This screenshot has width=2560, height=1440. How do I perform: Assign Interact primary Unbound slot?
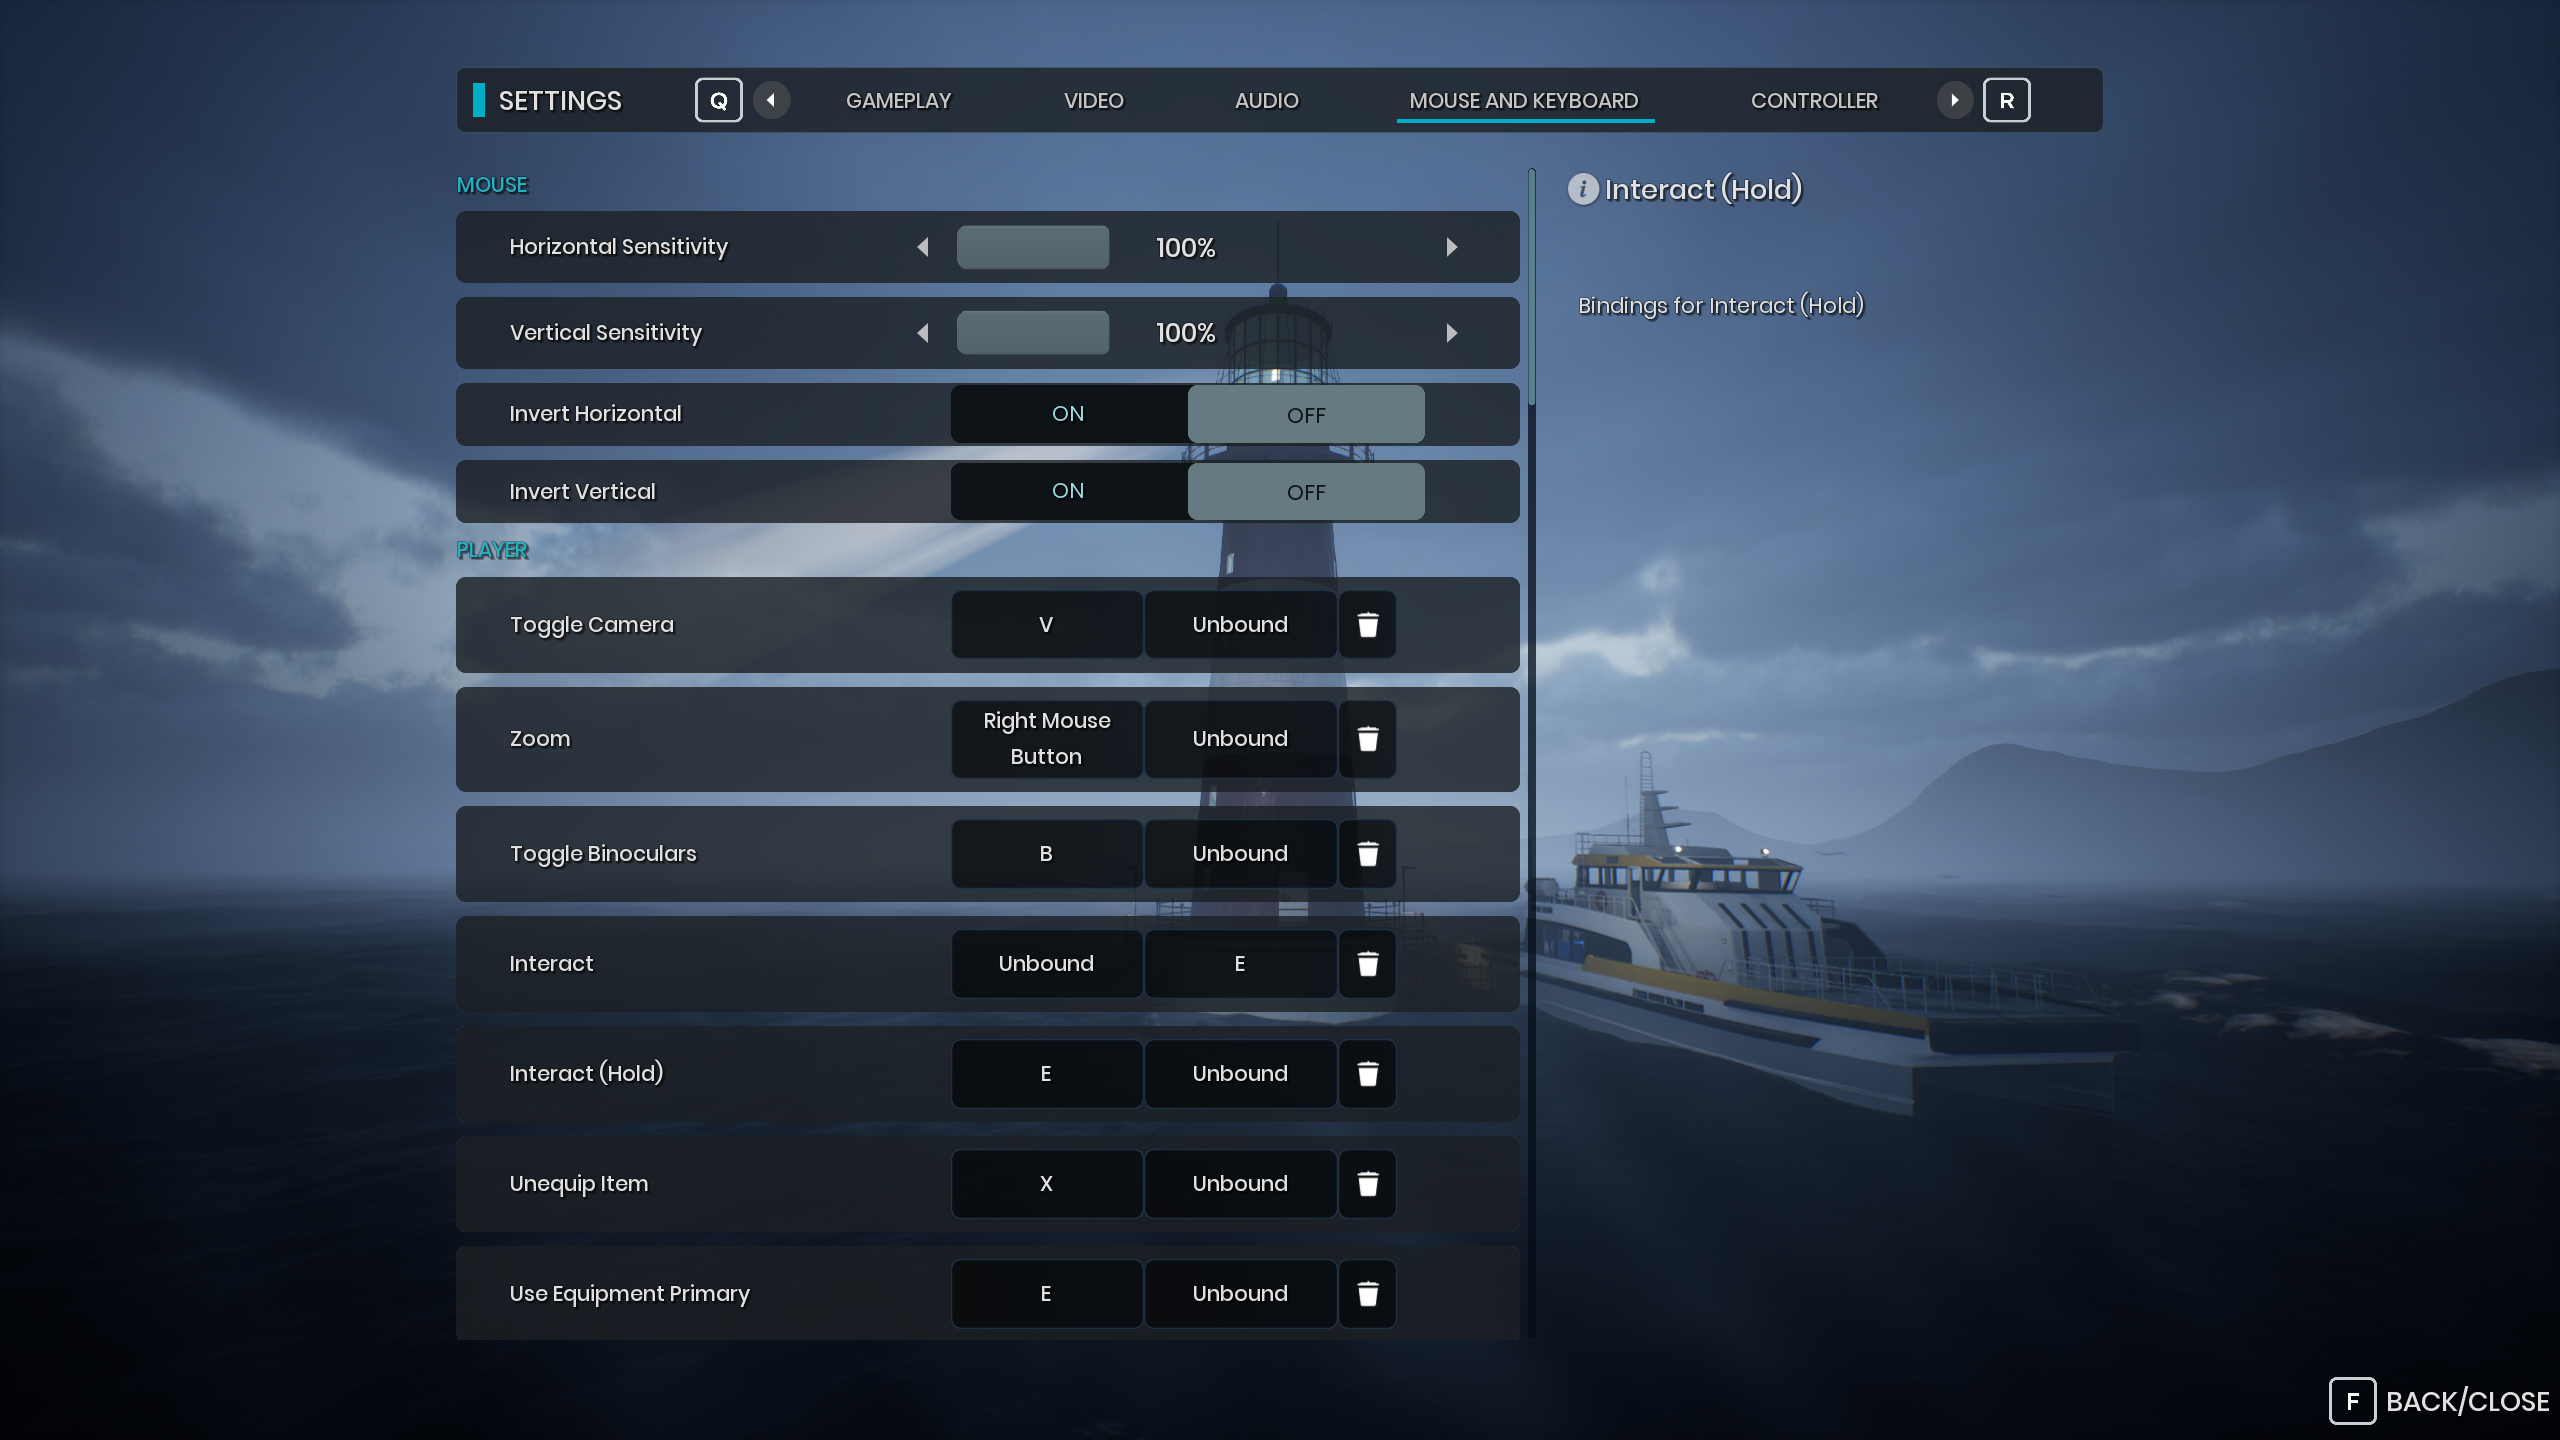[x=1046, y=964]
